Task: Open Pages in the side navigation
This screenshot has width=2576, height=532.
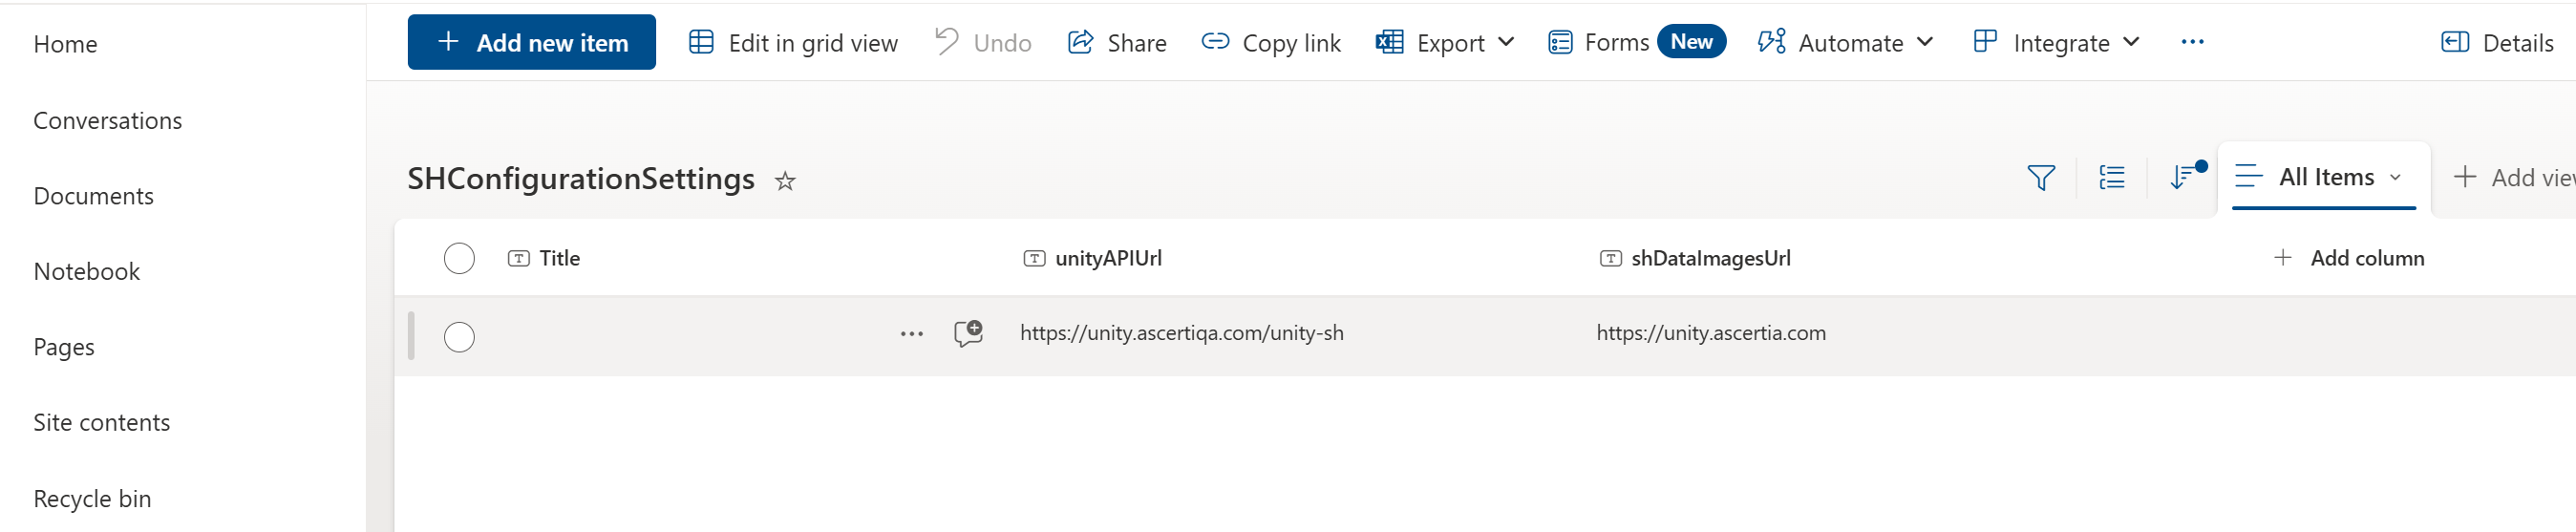Action: [x=64, y=347]
